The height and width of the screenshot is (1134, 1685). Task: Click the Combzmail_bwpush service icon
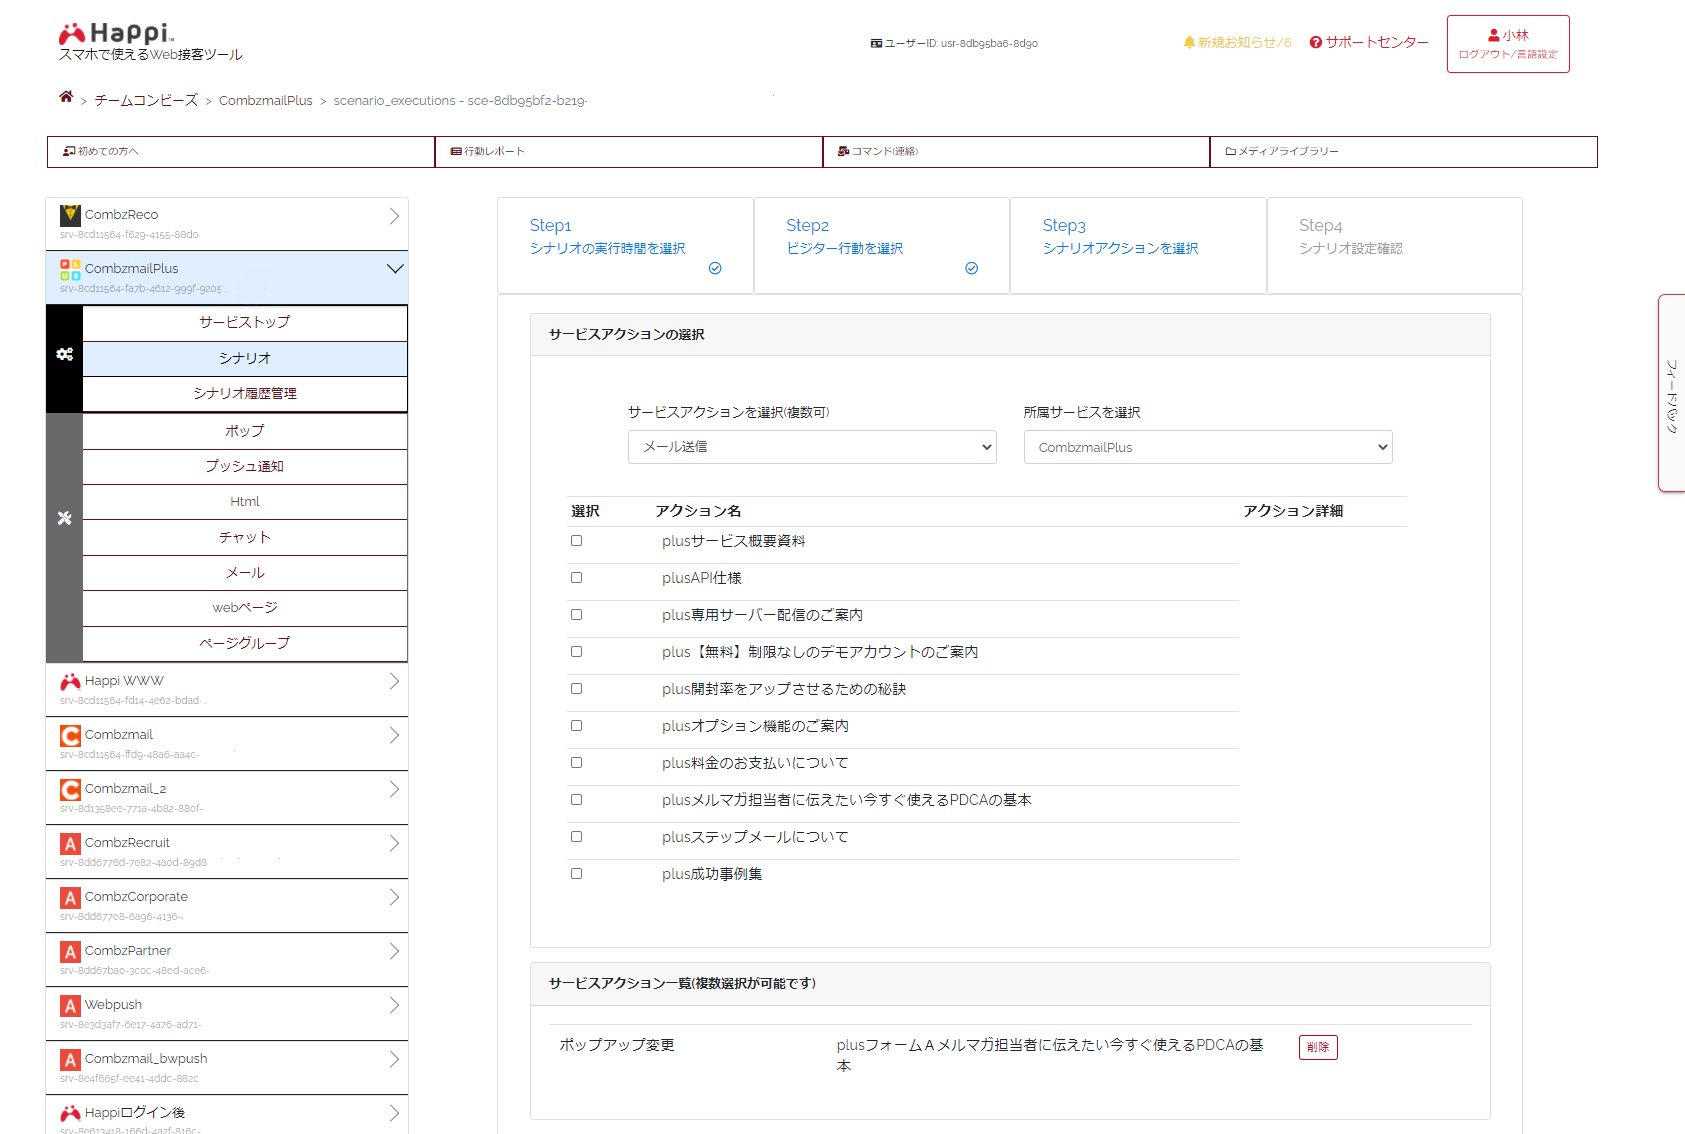pyautogui.click(x=70, y=1059)
